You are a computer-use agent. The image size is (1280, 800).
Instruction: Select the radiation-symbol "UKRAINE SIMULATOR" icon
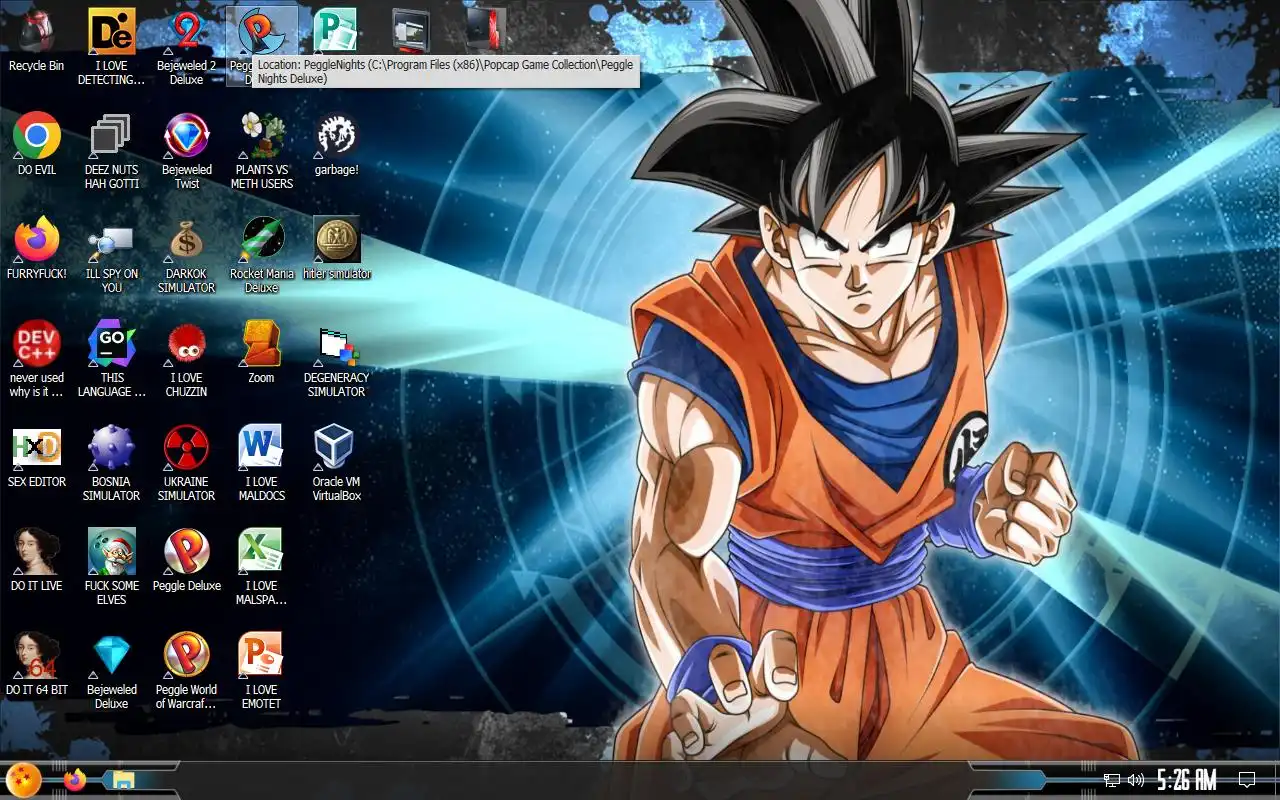tap(187, 463)
